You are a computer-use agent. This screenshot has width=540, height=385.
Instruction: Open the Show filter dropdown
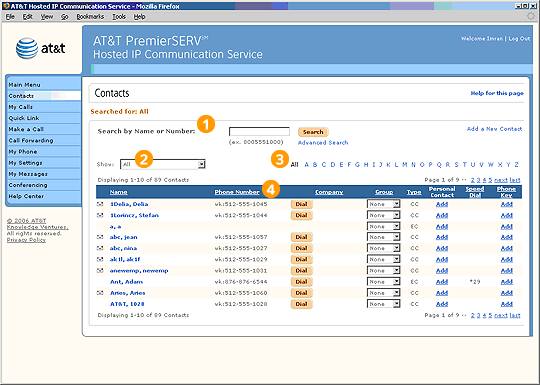point(163,164)
